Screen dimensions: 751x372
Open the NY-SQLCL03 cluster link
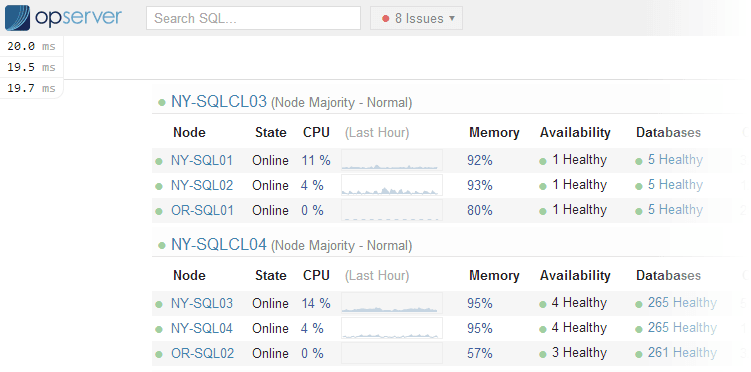(x=218, y=101)
